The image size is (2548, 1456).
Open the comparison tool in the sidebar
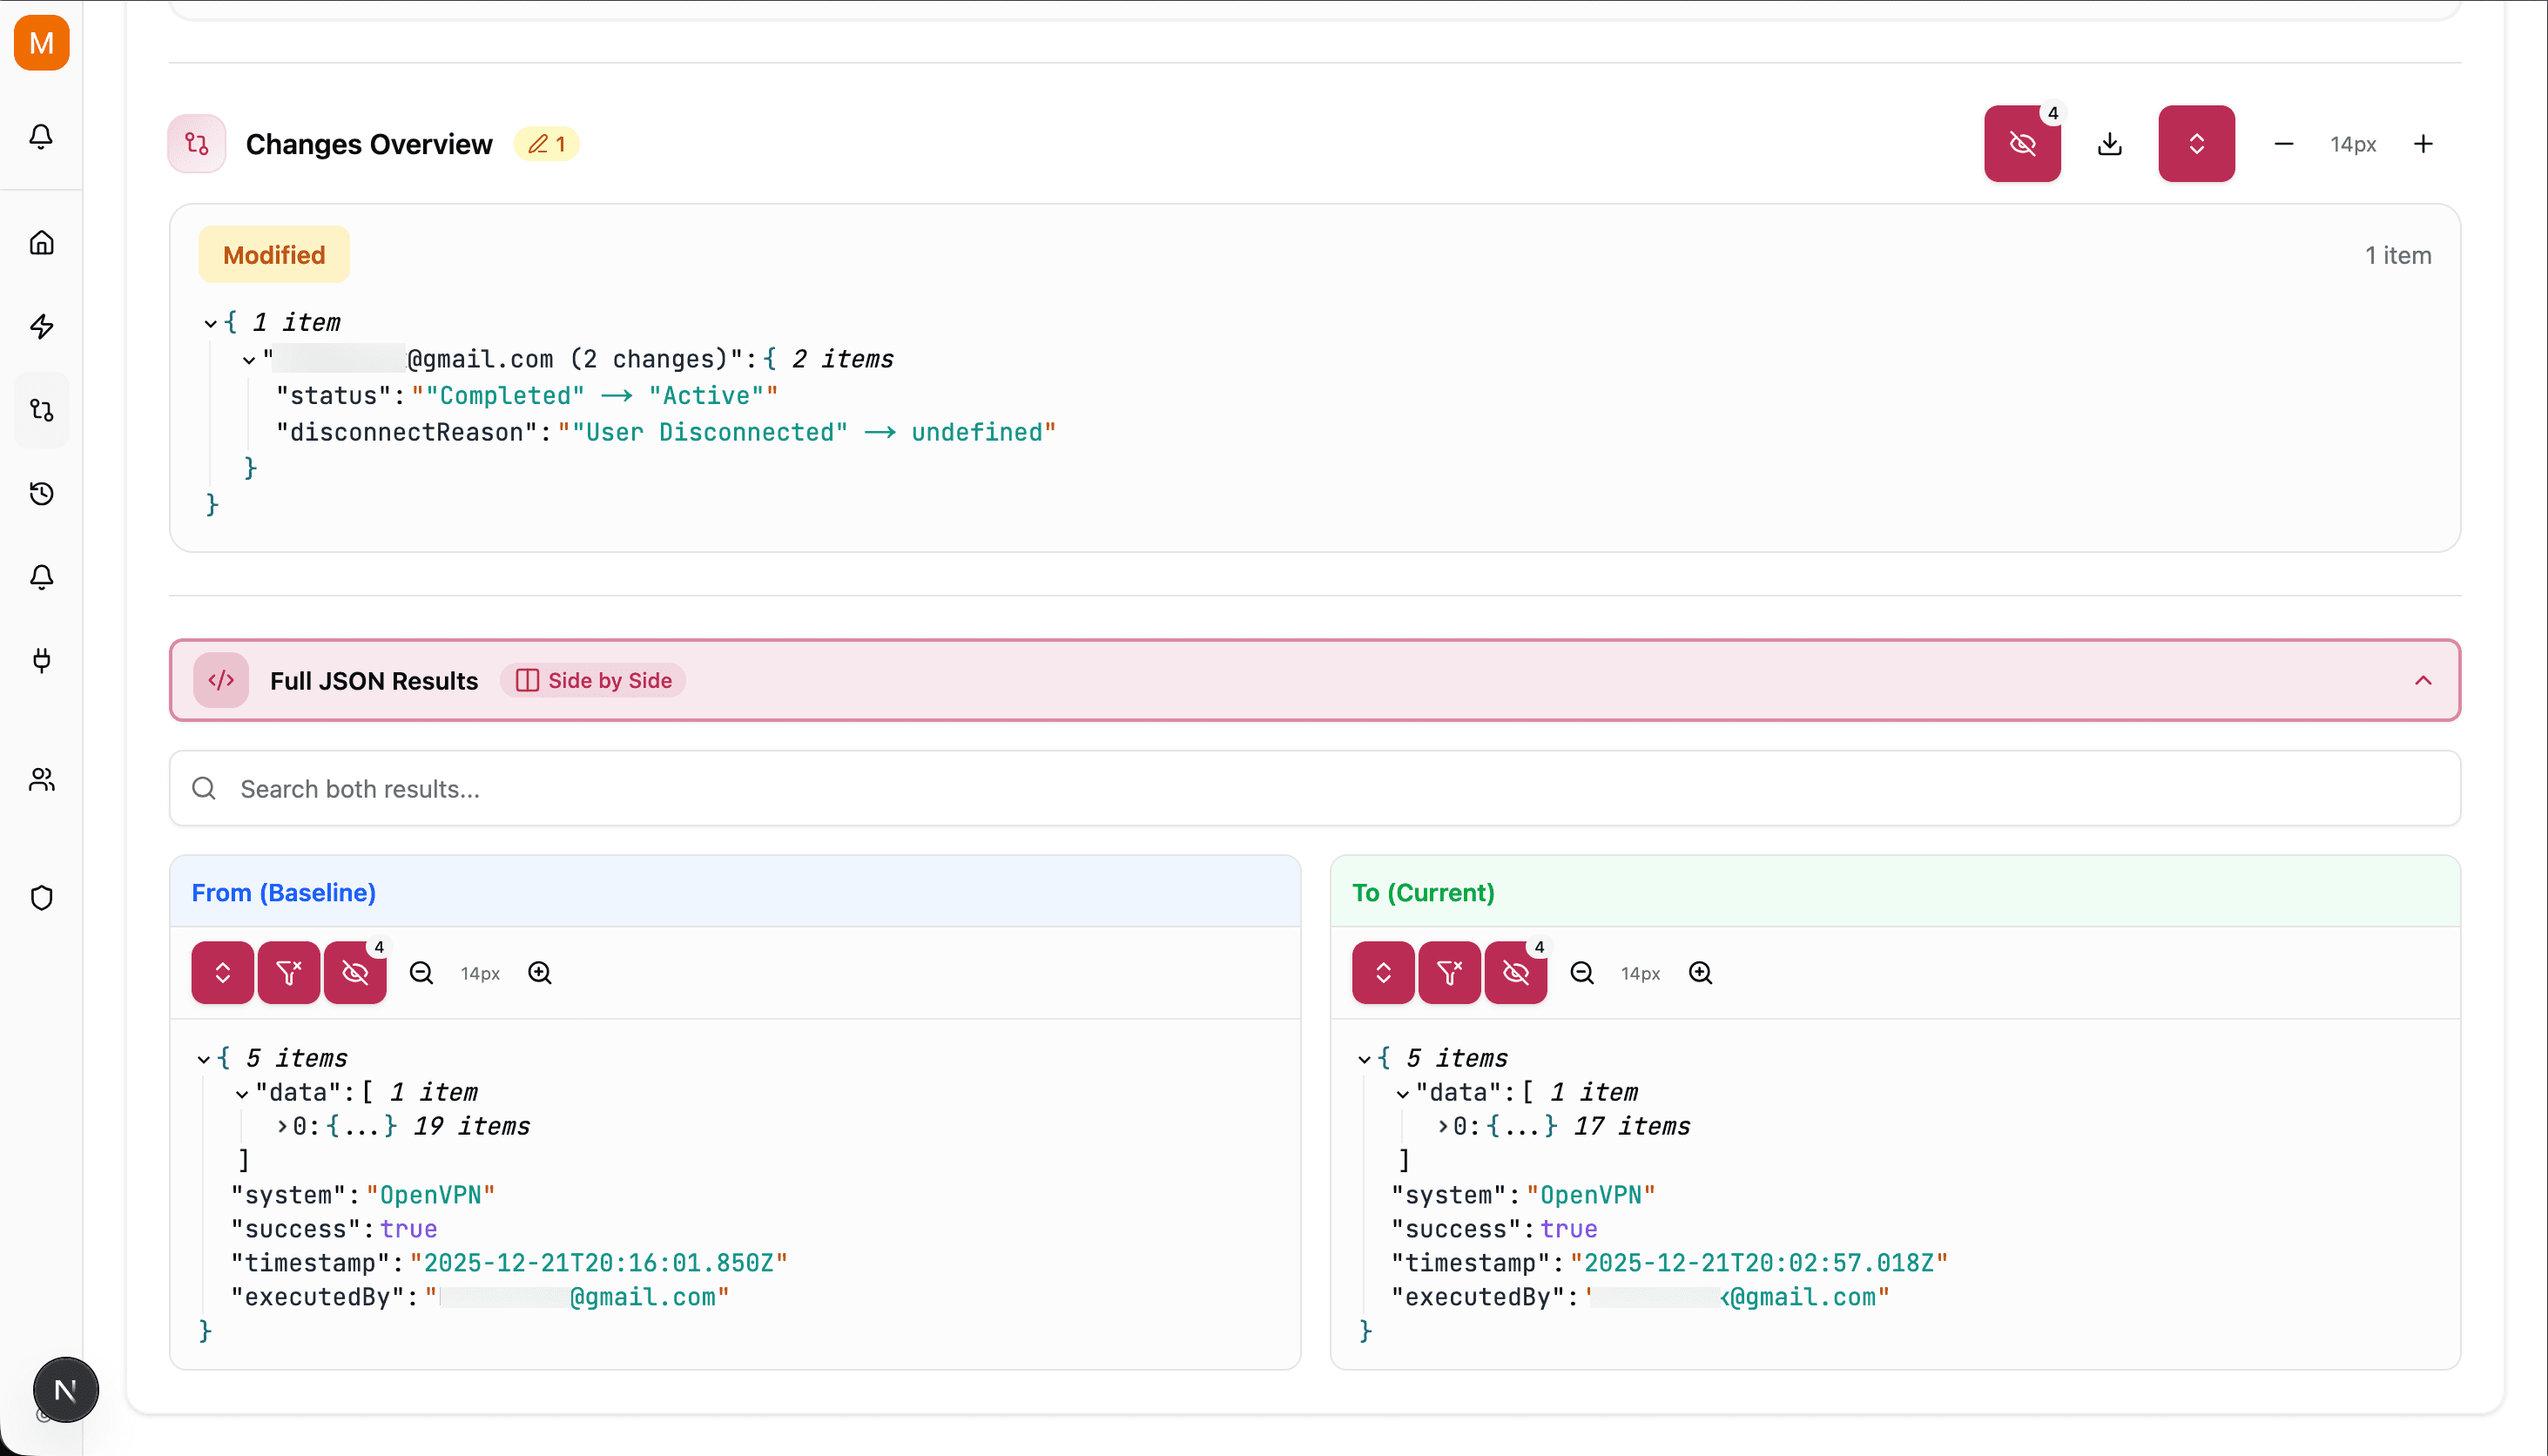[41, 409]
